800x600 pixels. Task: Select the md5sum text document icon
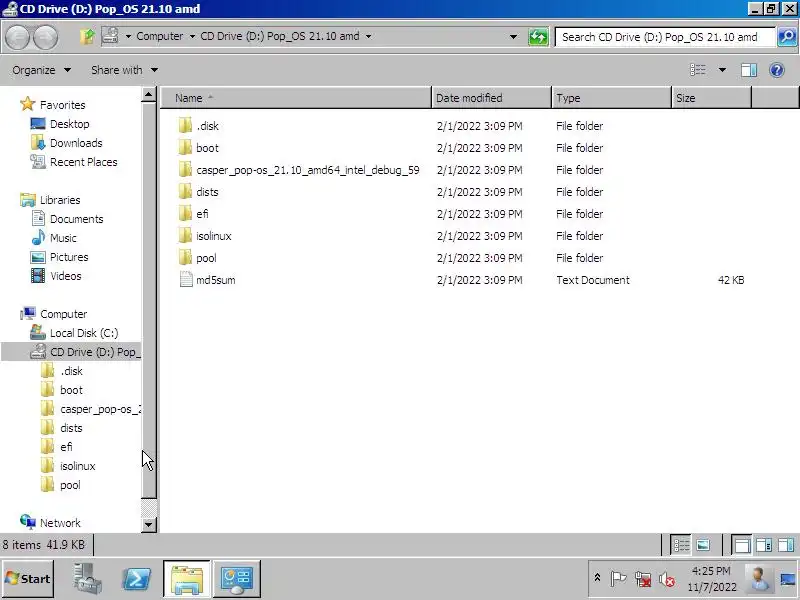pos(186,280)
